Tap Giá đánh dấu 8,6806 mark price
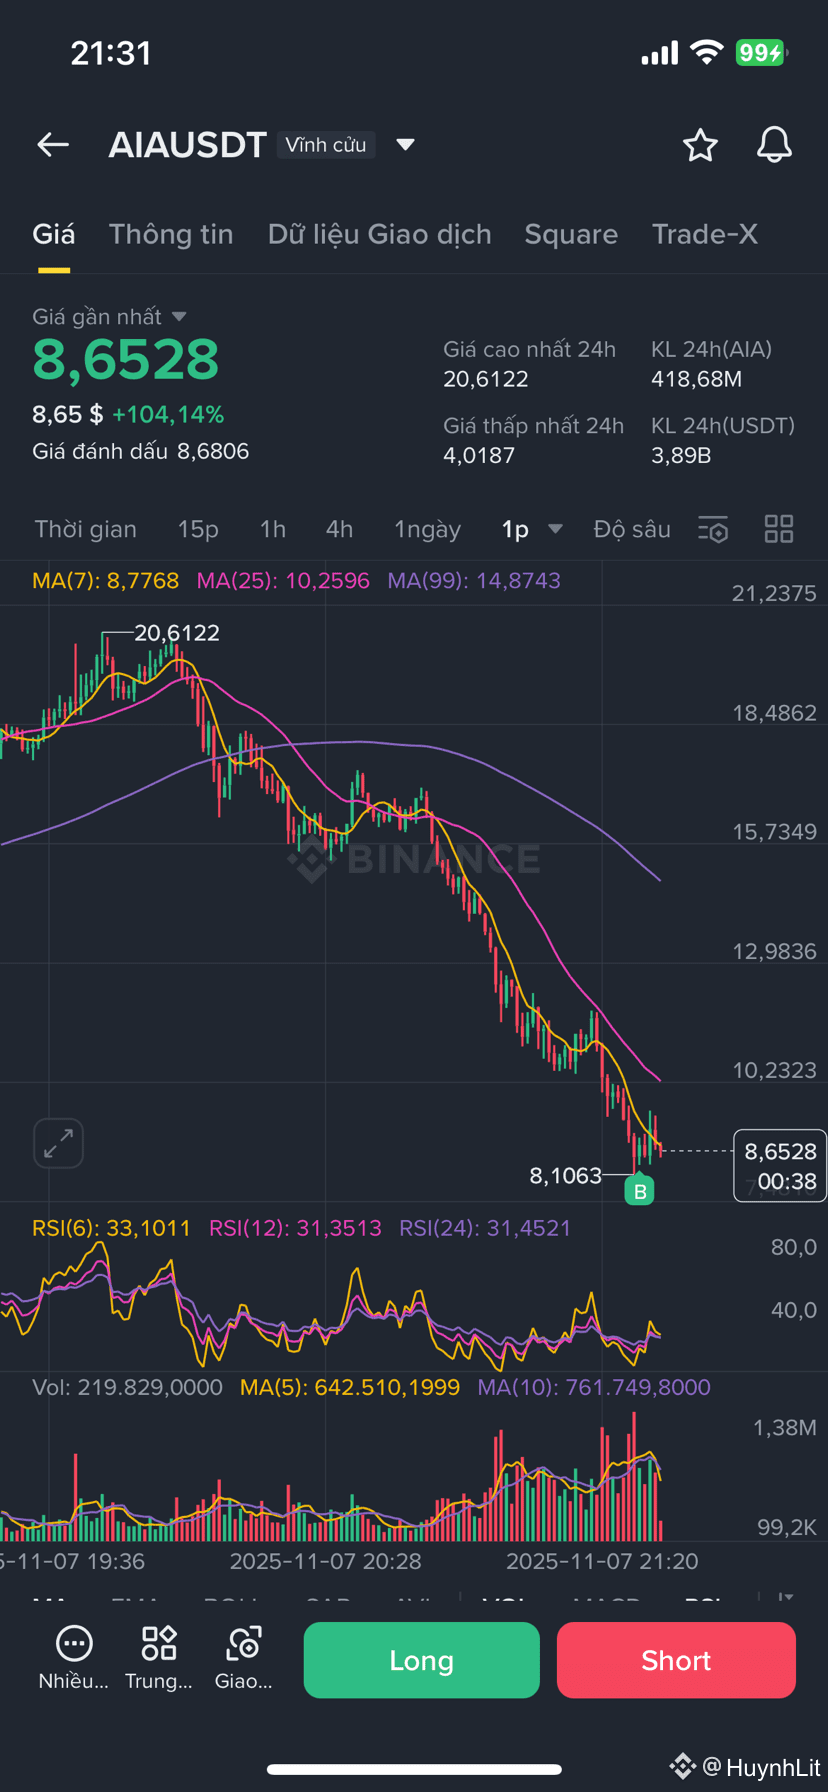This screenshot has width=828, height=1792. [141, 451]
